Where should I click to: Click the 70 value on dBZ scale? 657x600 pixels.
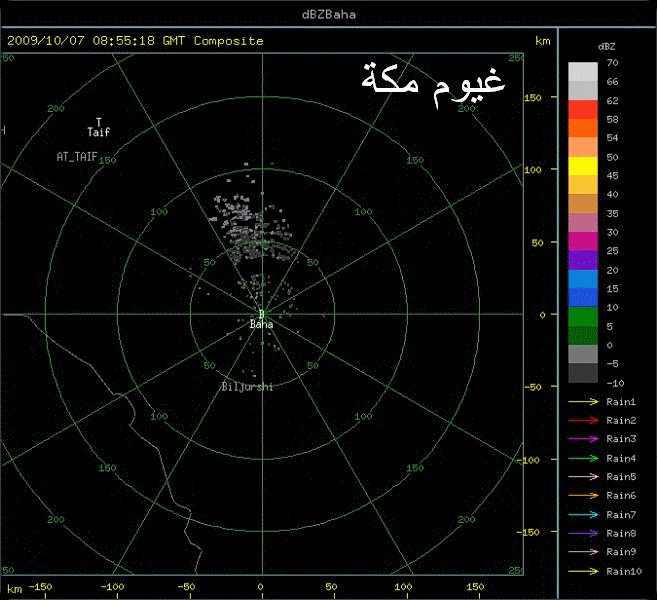pos(612,63)
